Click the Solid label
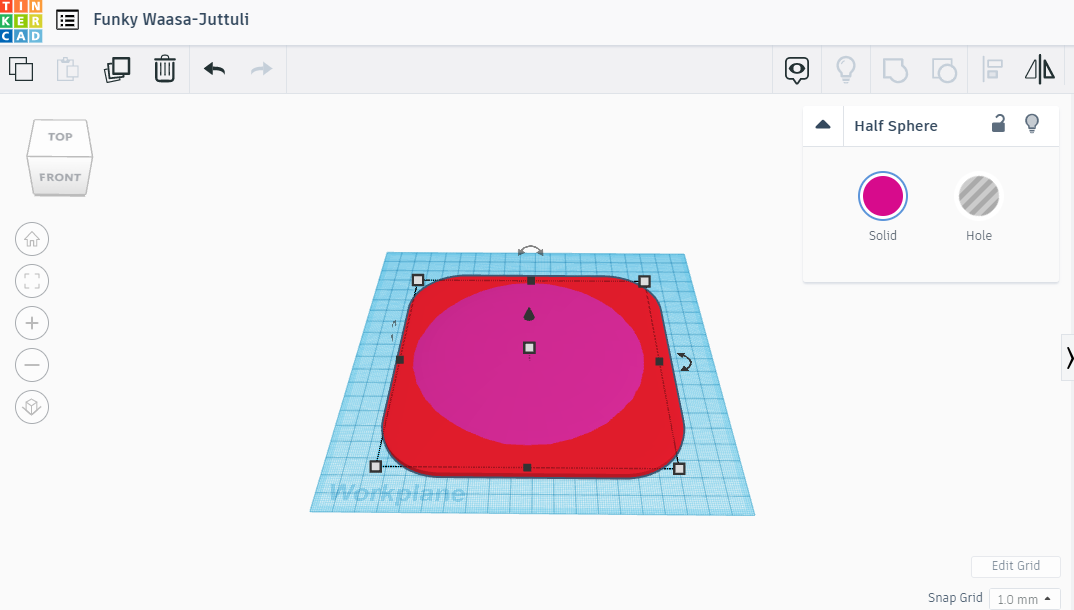The width and height of the screenshot is (1074, 610). [x=883, y=236]
